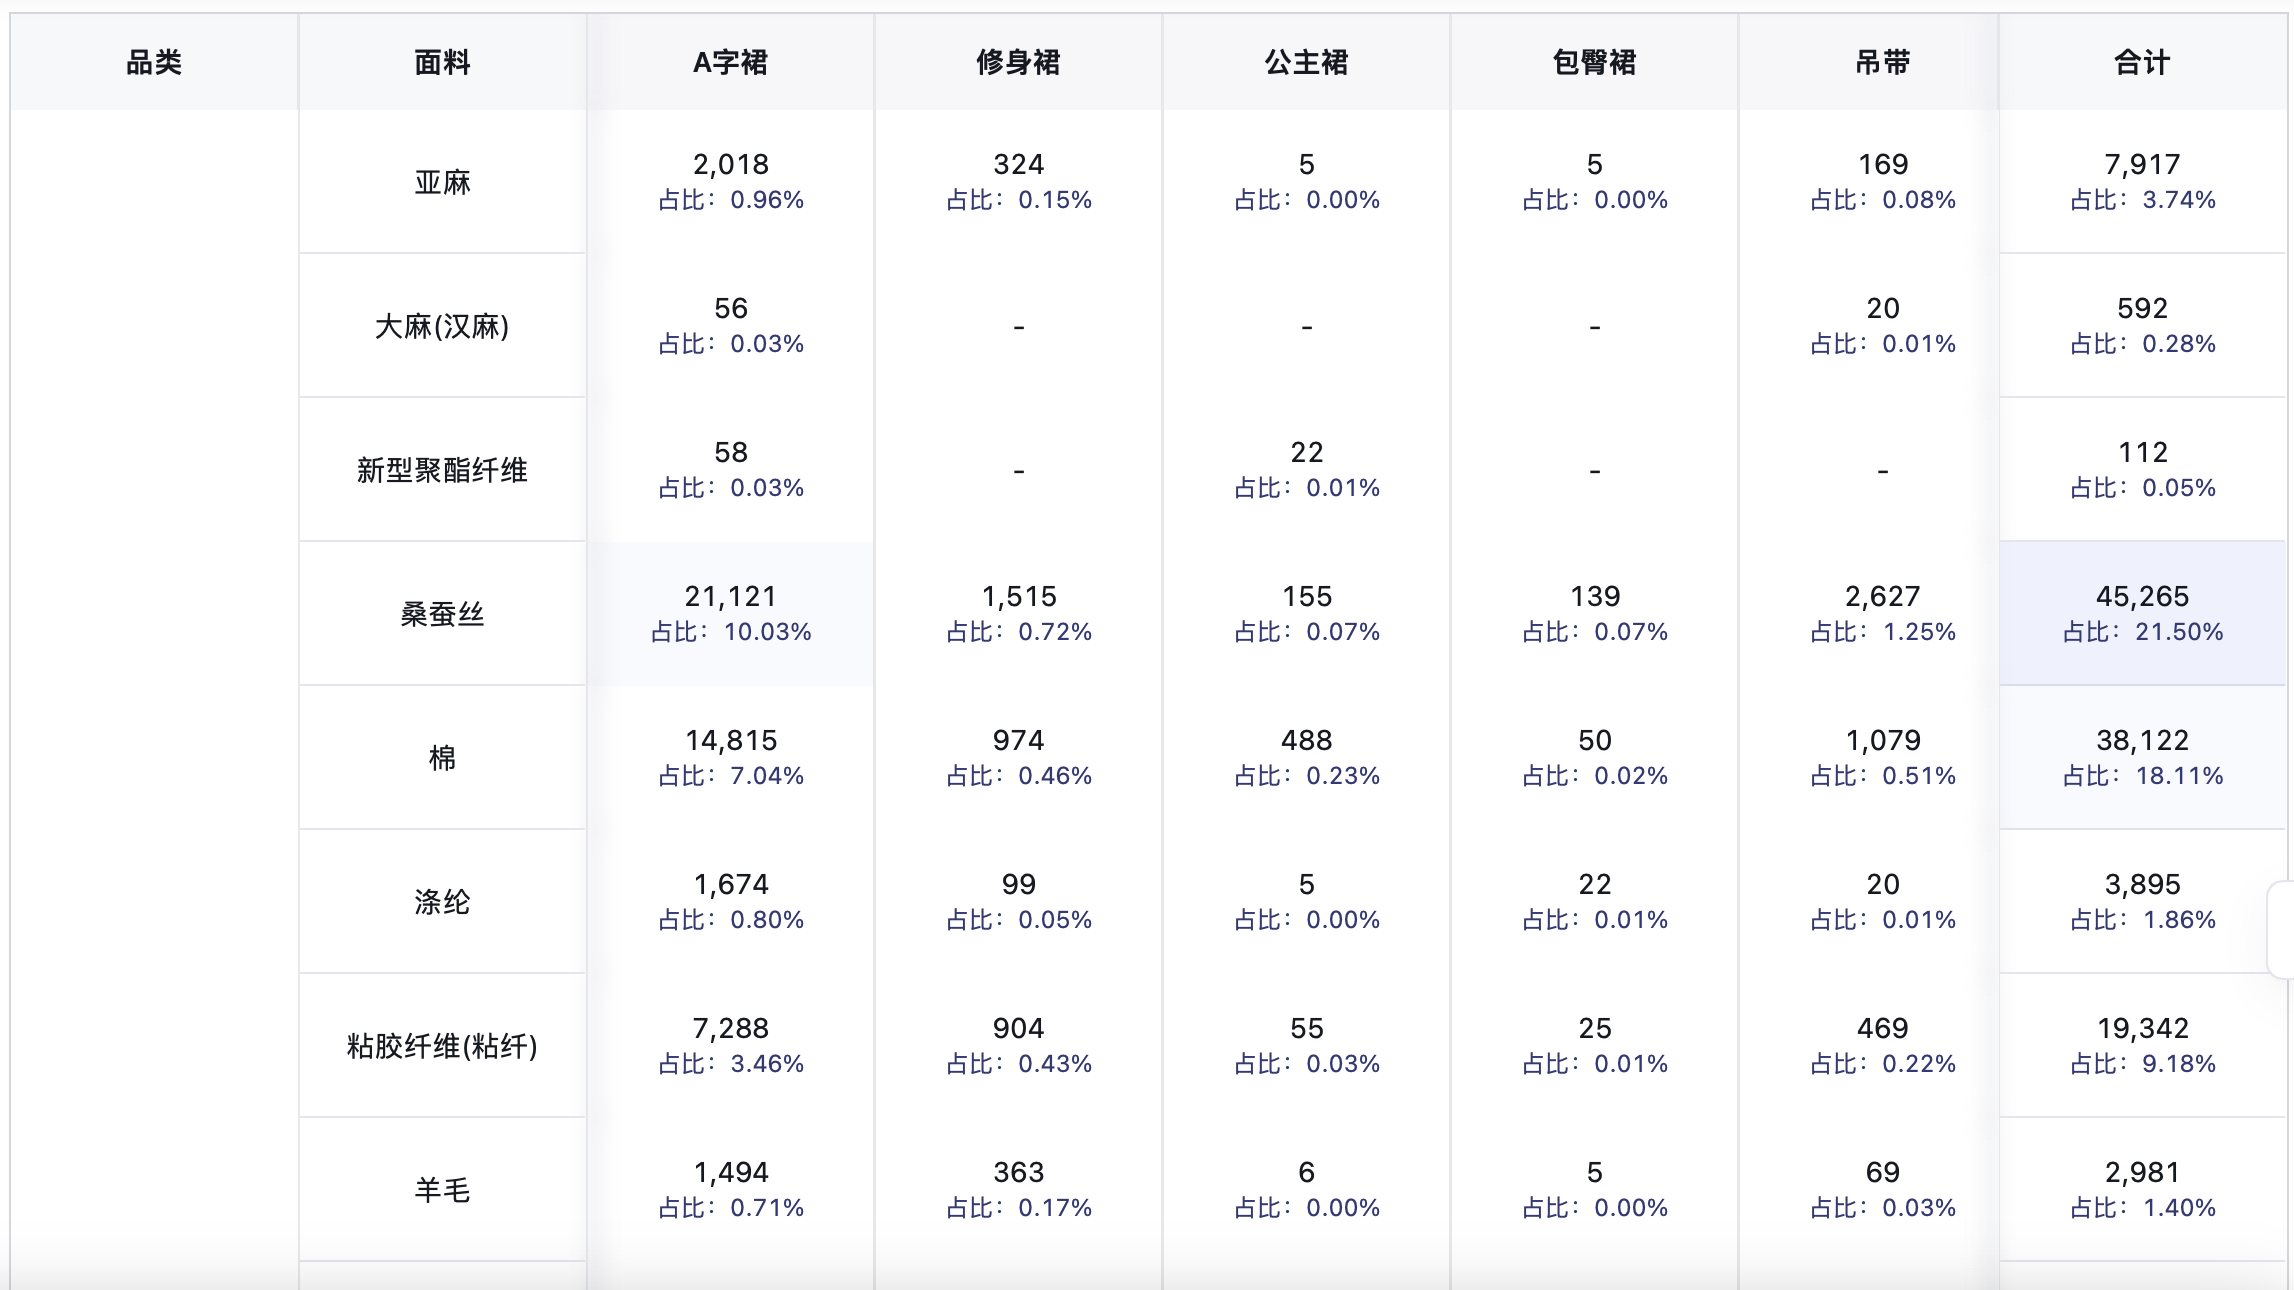Select the 亚麻 fabric row label

click(442, 182)
